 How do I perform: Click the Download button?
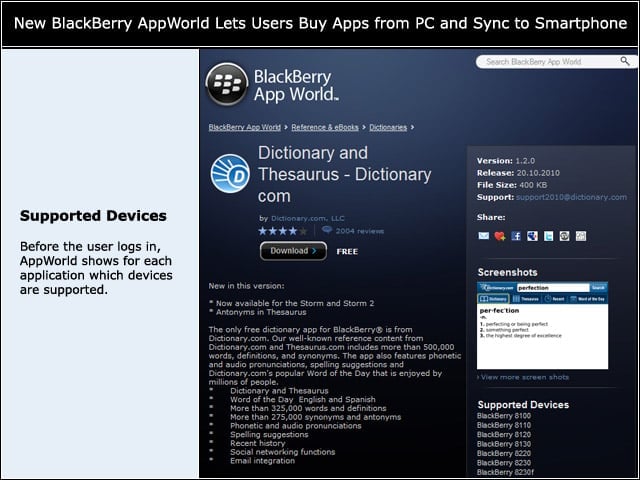click(x=293, y=251)
